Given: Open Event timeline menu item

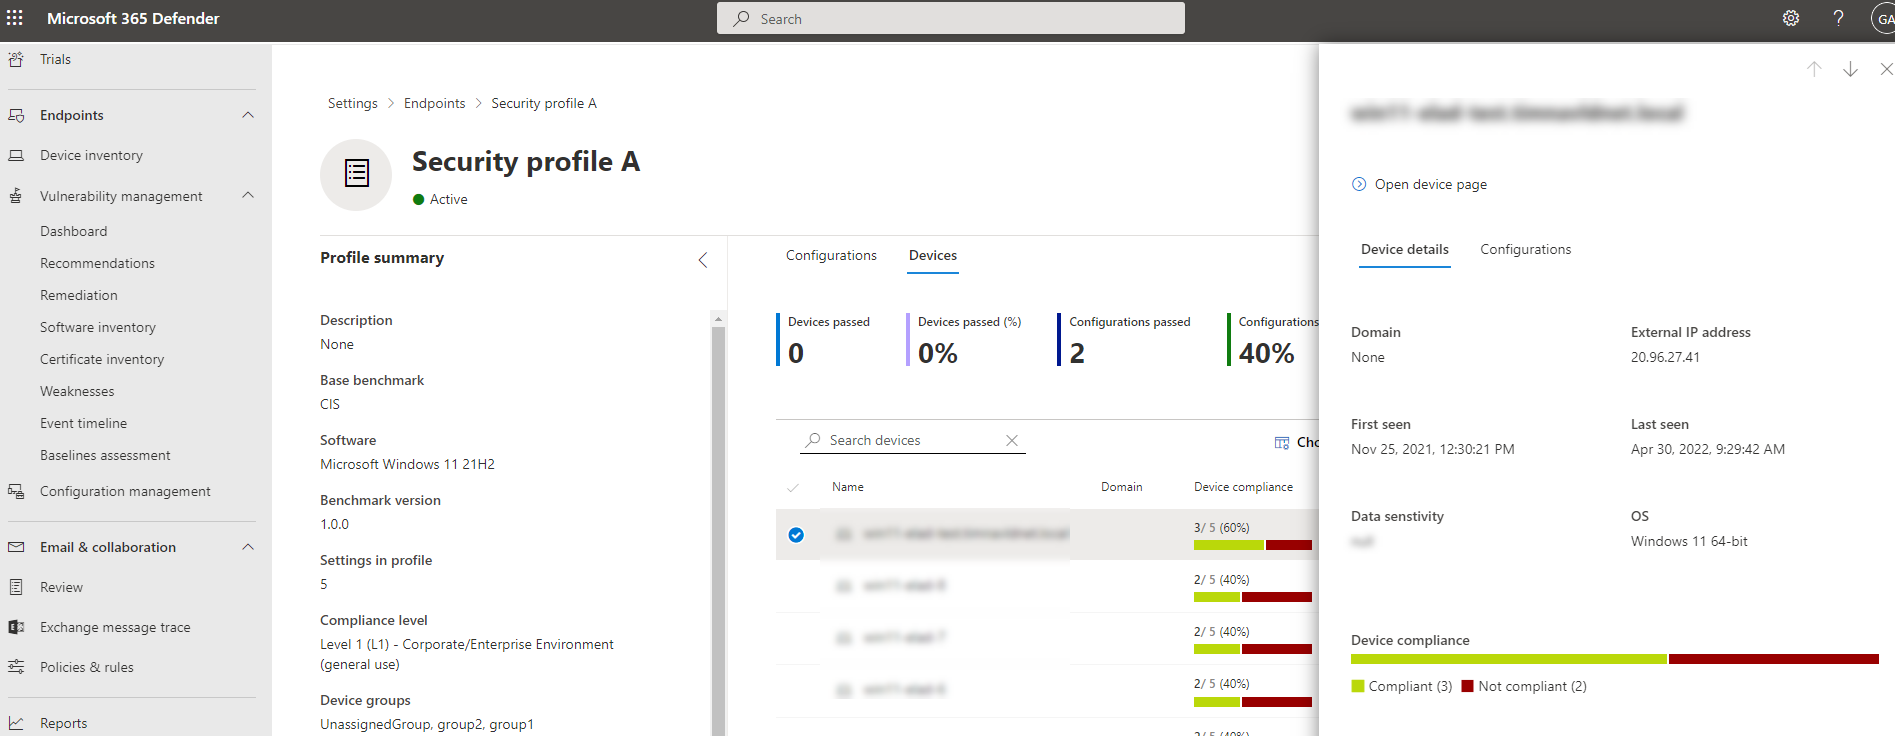Looking at the screenshot, I should click(83, 423).
